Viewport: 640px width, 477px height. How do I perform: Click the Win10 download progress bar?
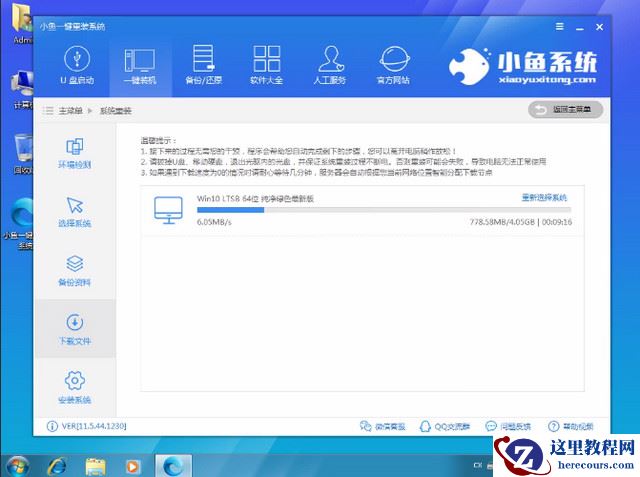coord(384,210)
